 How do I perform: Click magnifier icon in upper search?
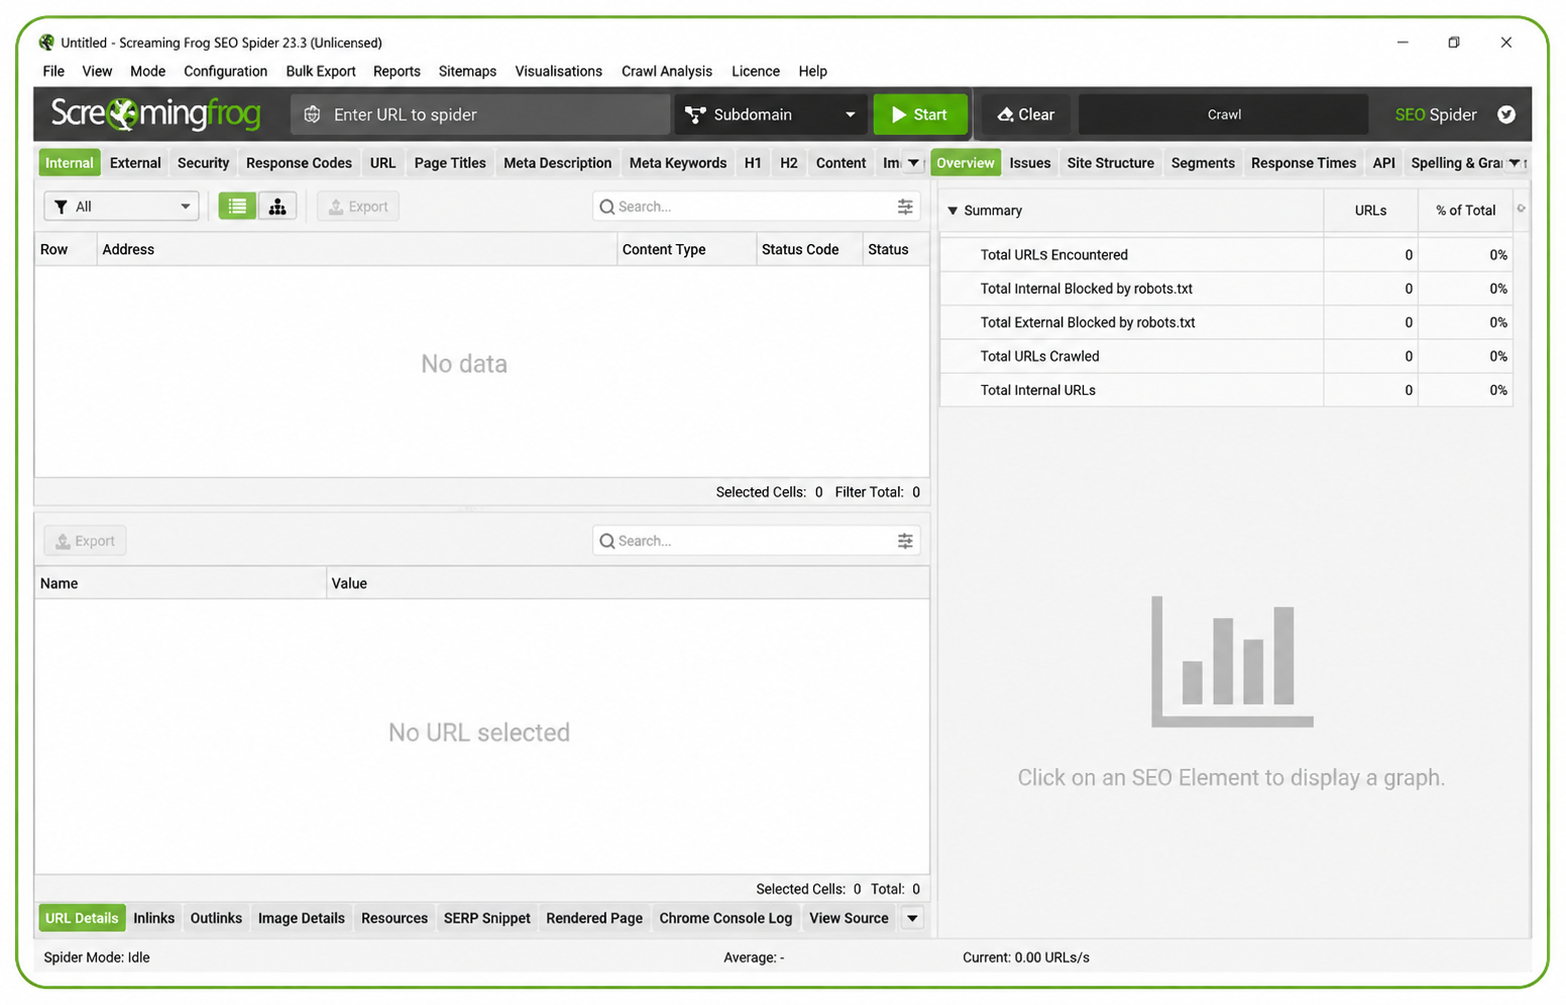pos(607,207)
